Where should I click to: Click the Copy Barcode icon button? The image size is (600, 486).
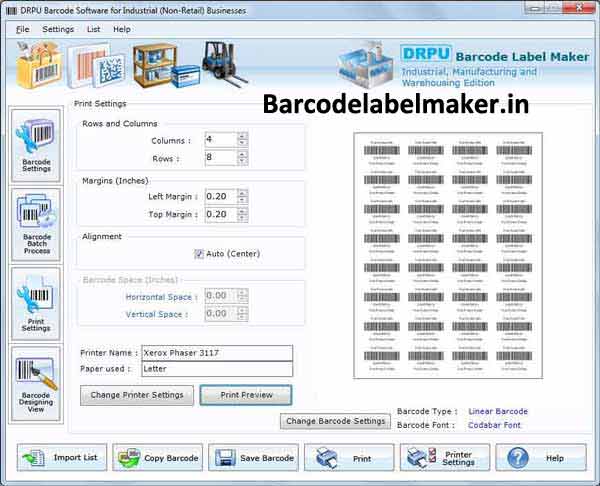(158, 457)
